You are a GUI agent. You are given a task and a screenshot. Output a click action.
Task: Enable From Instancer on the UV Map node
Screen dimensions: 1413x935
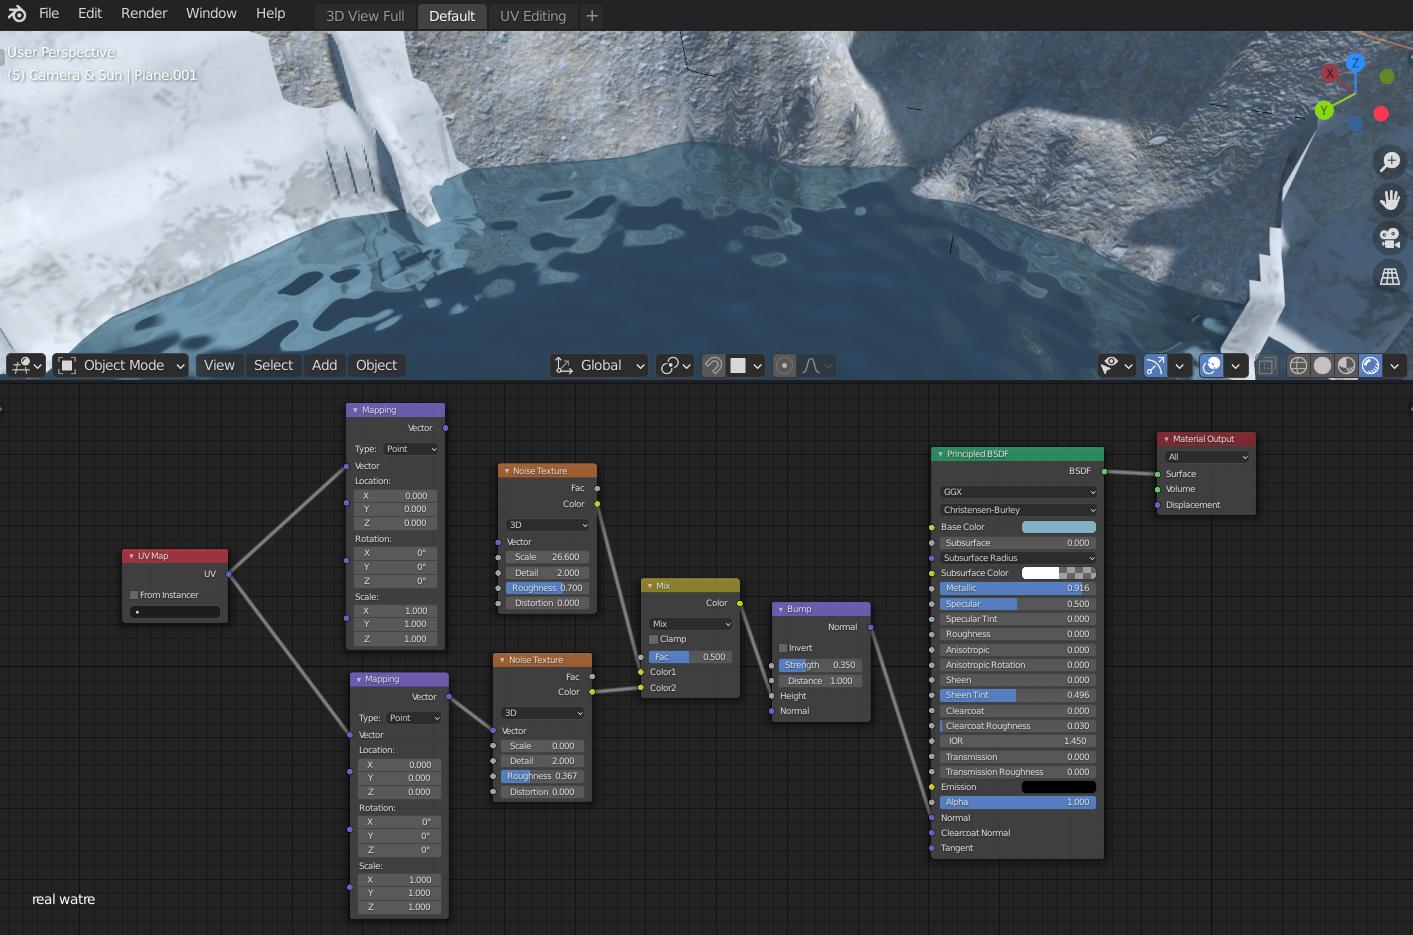click(133, 594)
